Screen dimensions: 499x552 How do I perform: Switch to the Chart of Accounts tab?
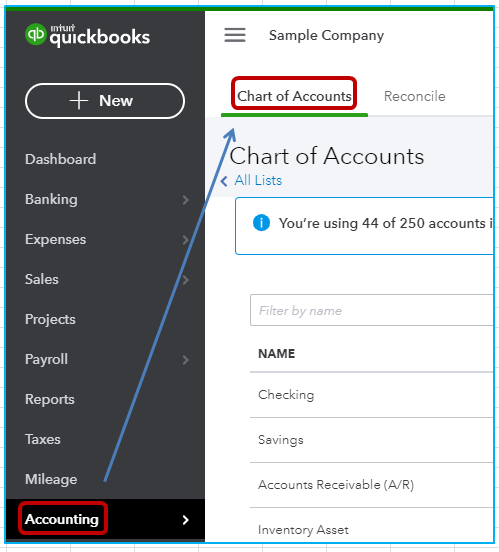pyautogui.click(x=294, y=96)
